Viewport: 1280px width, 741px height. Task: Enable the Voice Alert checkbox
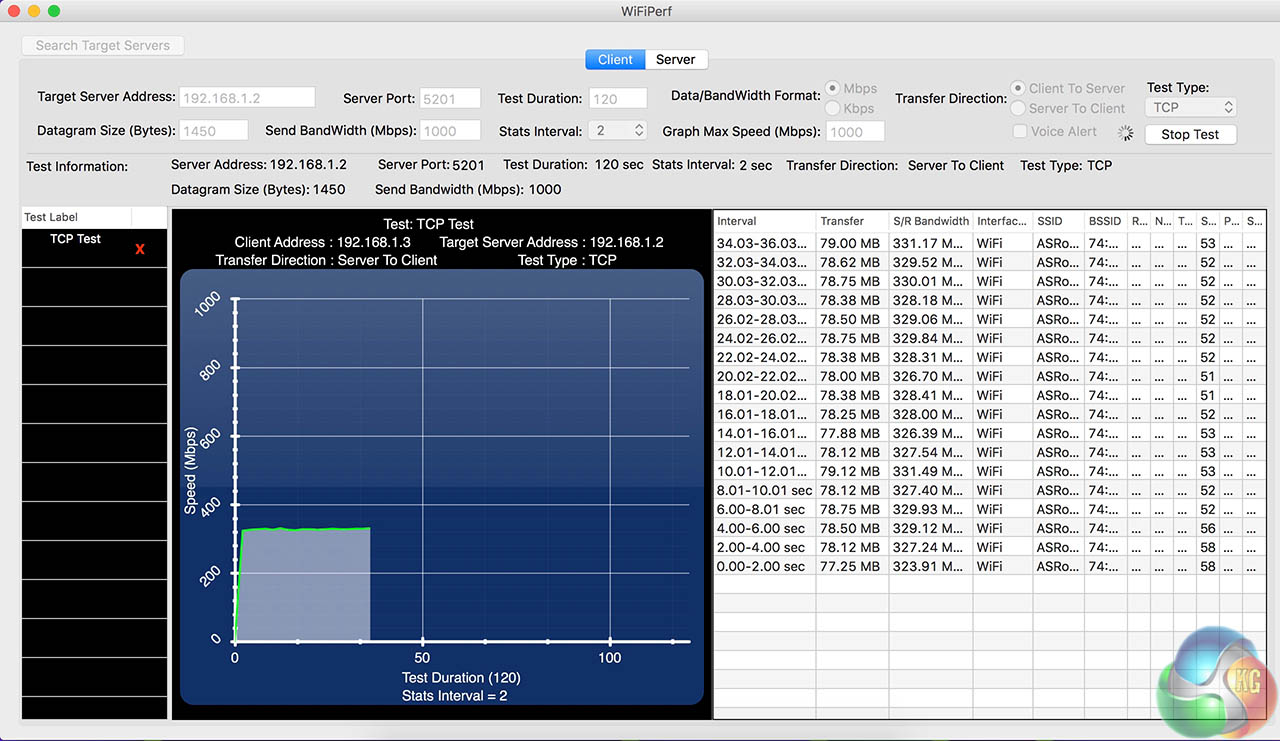[x=1019, y=131]
